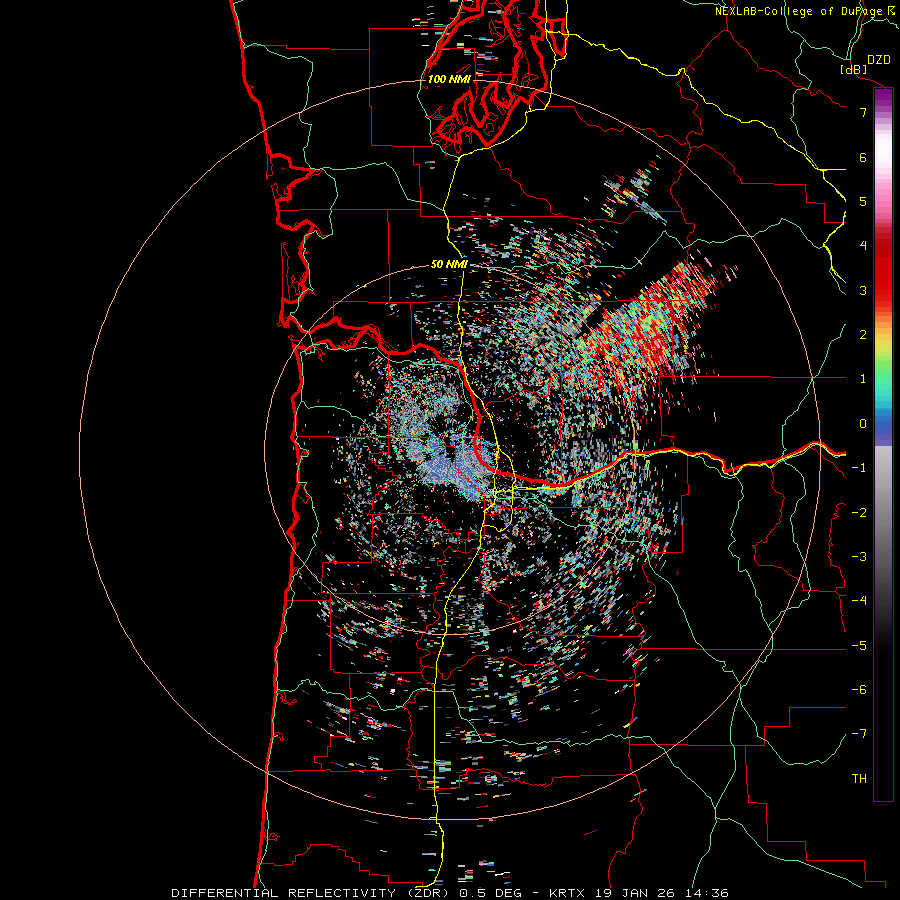The image size is (900, 900).
Task: Click the DIFFERENTIAL REFLECTIVITY (ZDR) caption text
Action: pyautogui.click(x=312, y=893)
